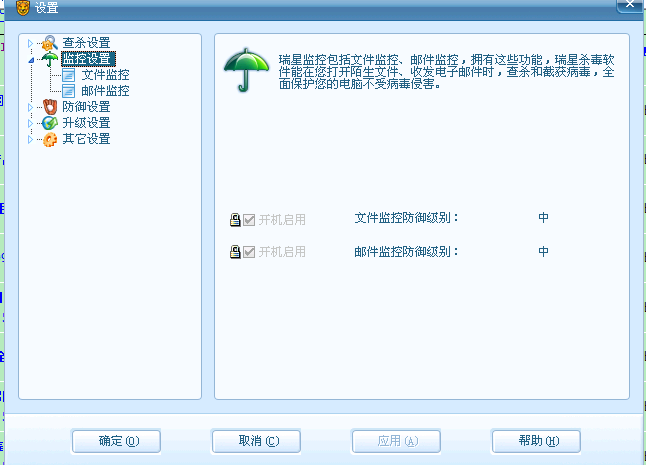
Task: Click the 文件监控防御级别 label
Action: [x=406, y=218]
